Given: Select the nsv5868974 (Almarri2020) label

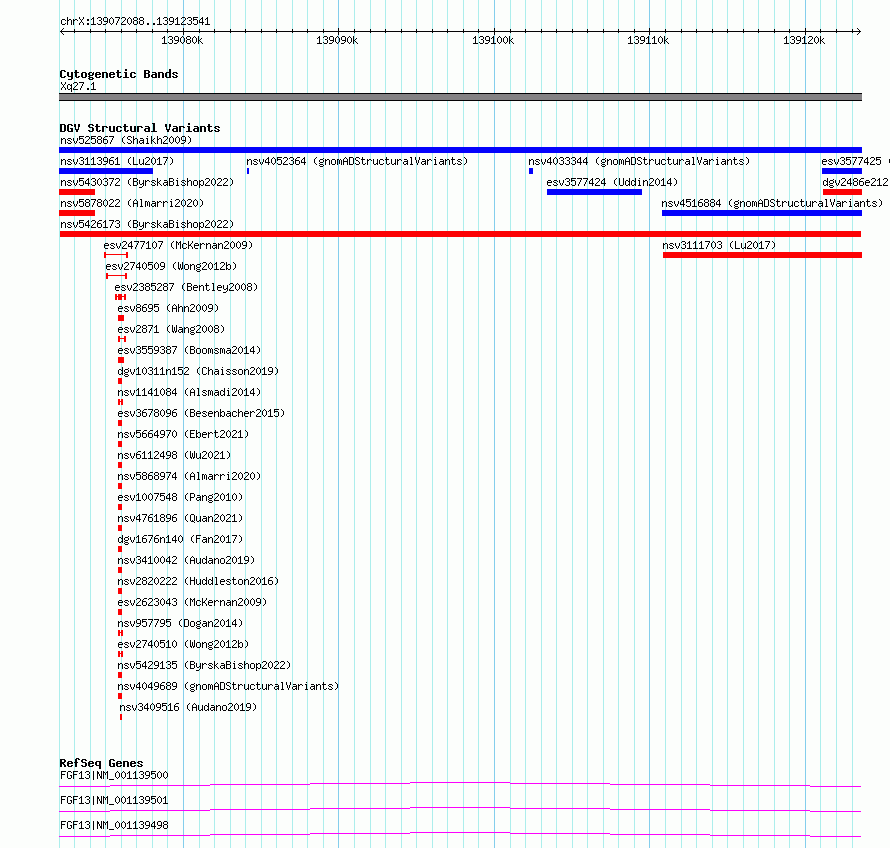Looking at the screenshot, I should pyautogui.click(x=189, y=476).
